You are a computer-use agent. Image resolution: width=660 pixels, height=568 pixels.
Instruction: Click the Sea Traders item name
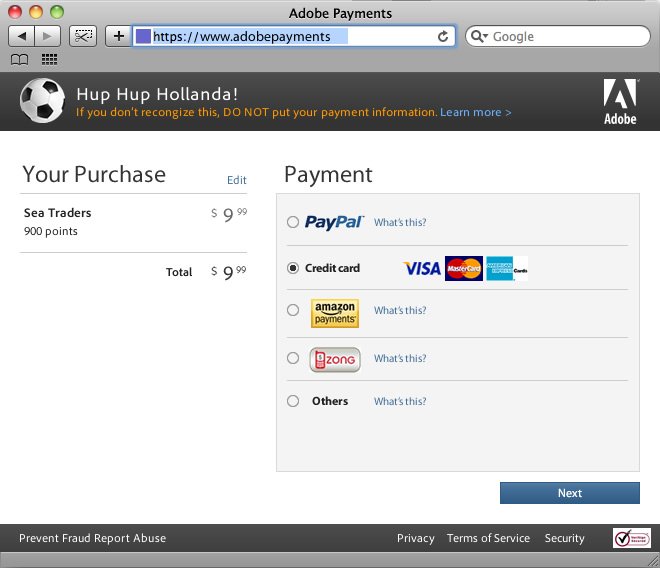pos(58,213)
